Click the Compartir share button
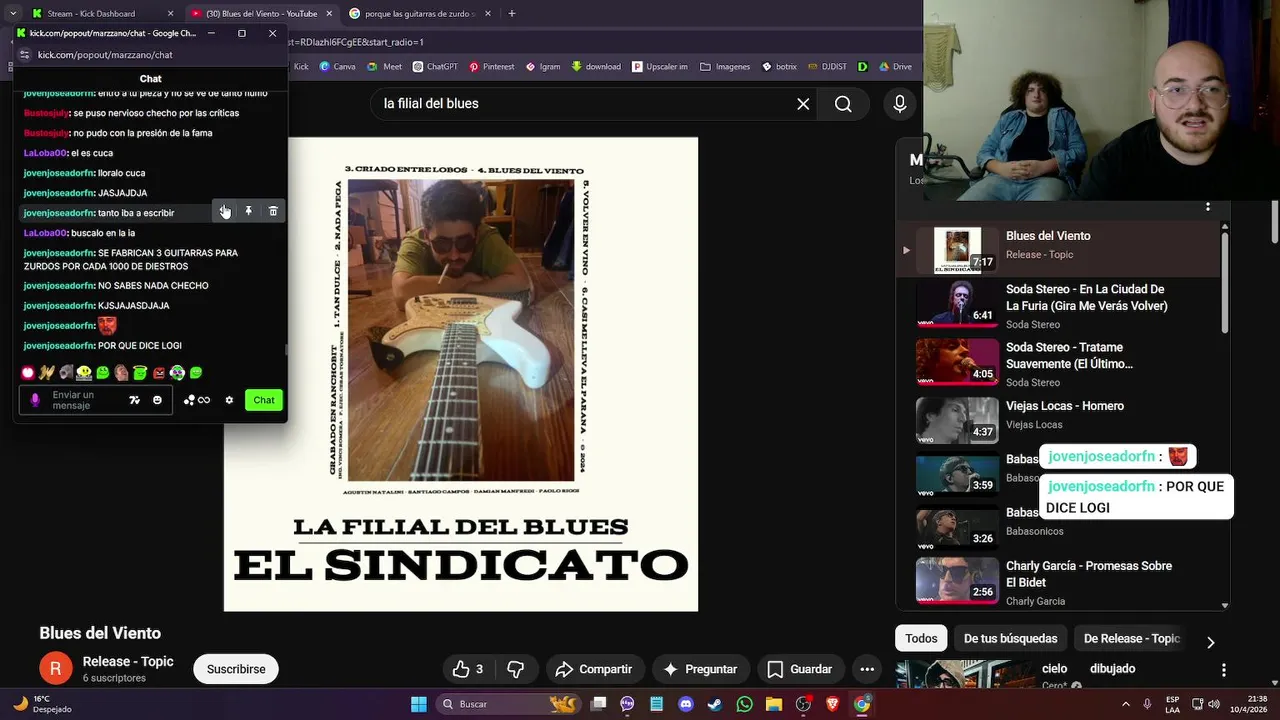The width and height of the screenshot is (1280, 720). [x=594, y=669]
